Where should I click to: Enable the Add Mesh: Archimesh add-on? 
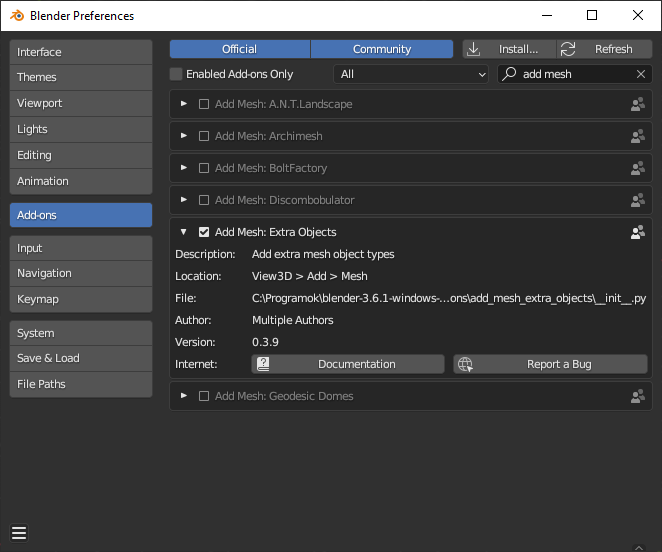click(x=204, y=136)
